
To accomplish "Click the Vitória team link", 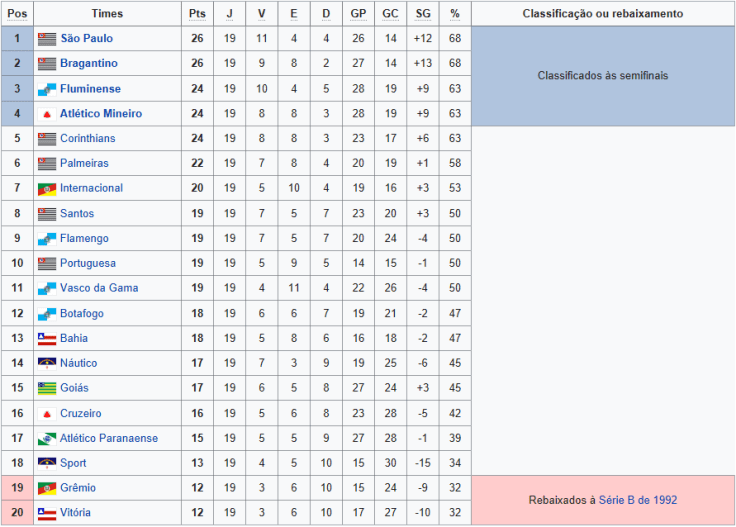I will click(77, 513).
